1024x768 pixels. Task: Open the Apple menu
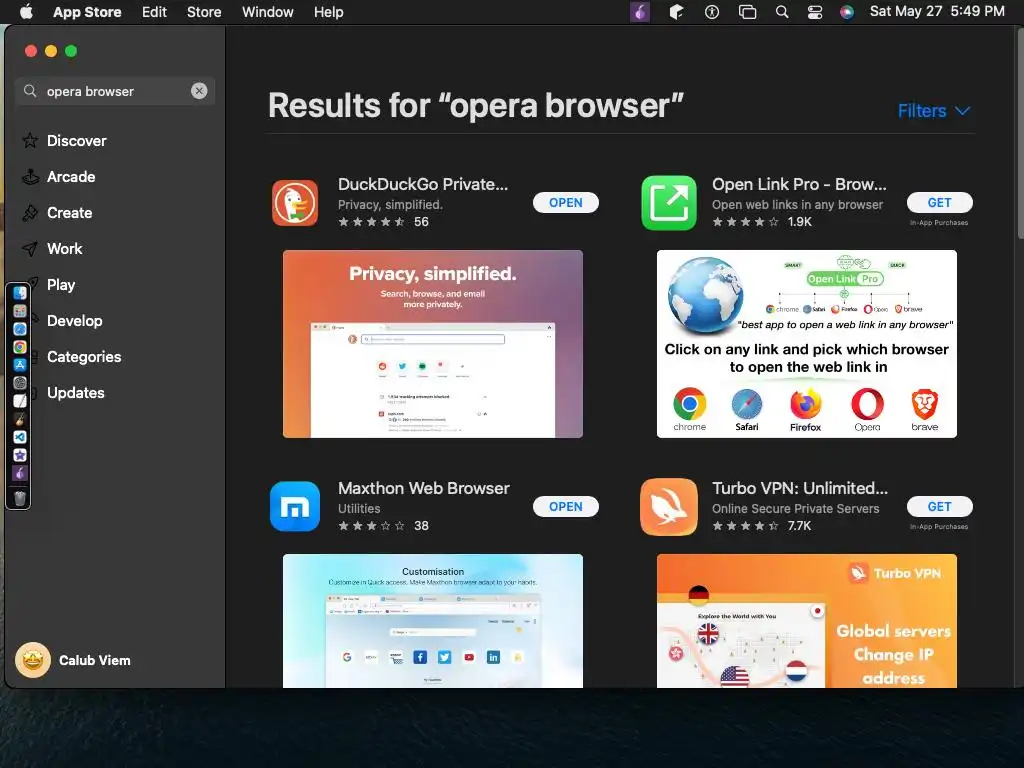click(x=26, y=12)
